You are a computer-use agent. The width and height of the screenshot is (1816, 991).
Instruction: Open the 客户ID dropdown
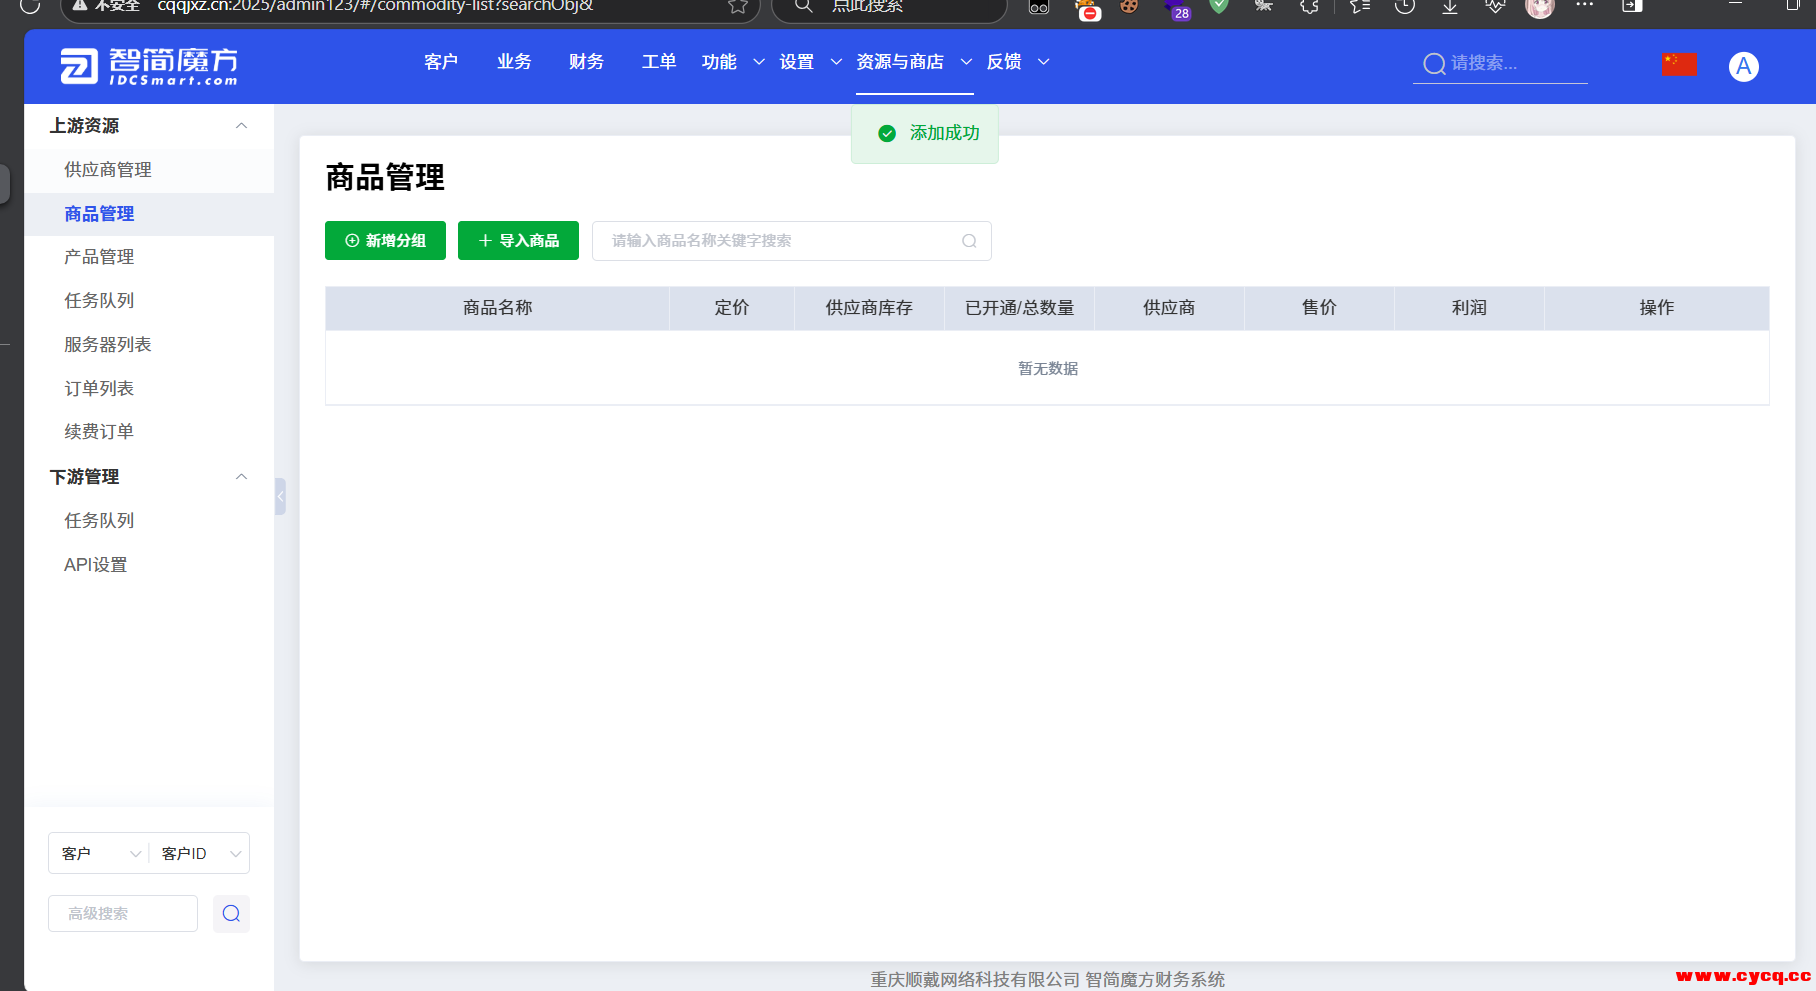[x=200, y=853]
